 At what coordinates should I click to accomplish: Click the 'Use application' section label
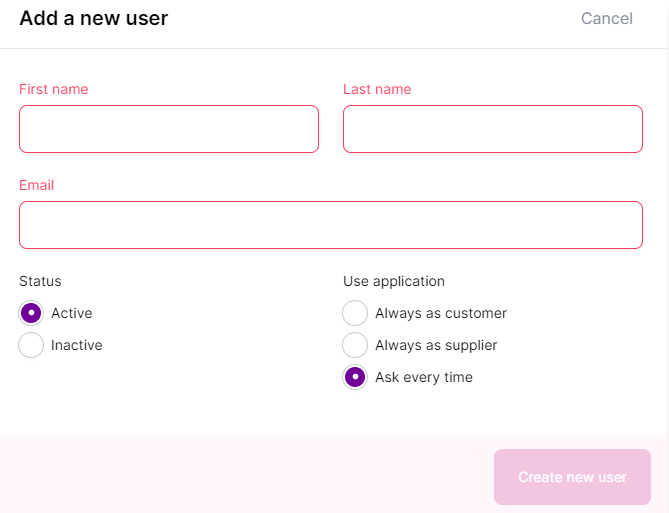pos(393,281)
